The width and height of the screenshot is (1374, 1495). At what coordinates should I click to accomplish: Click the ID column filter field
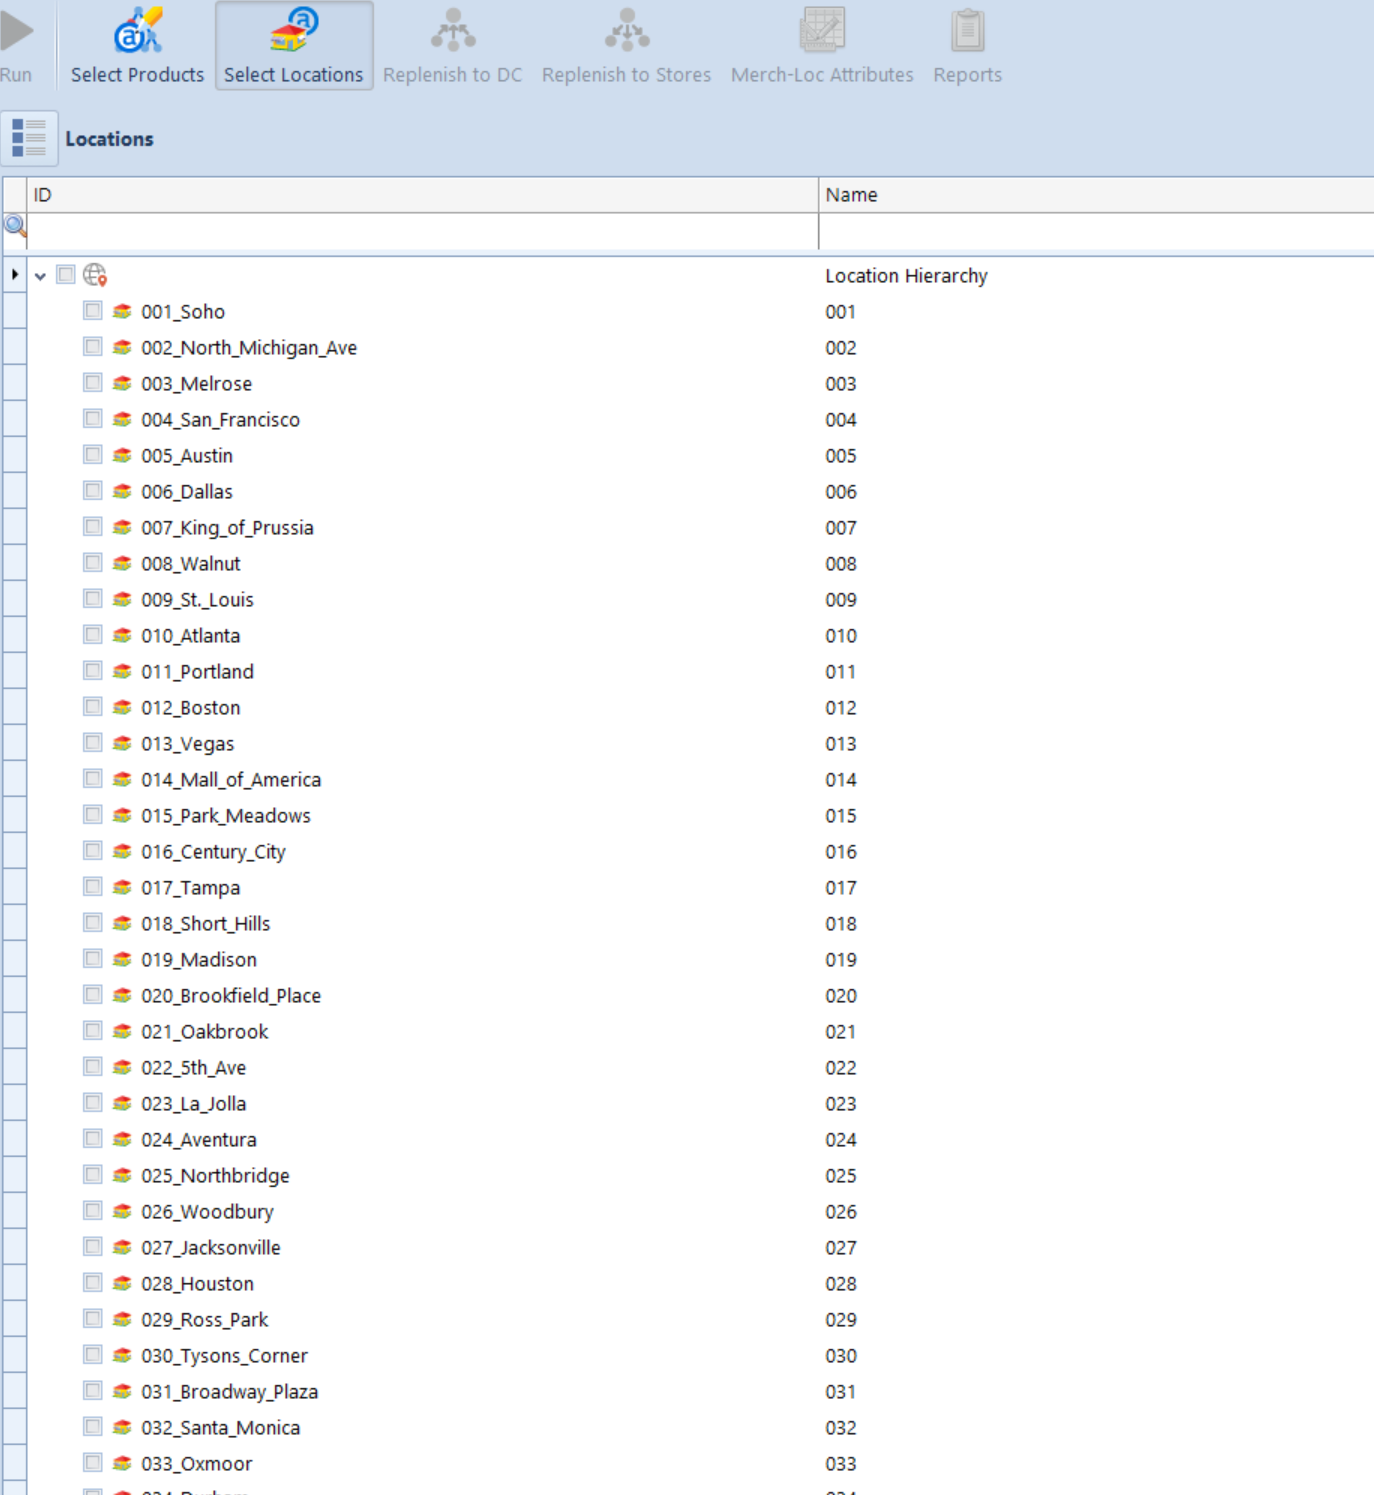pyautogui.click(x=420, y=231)
